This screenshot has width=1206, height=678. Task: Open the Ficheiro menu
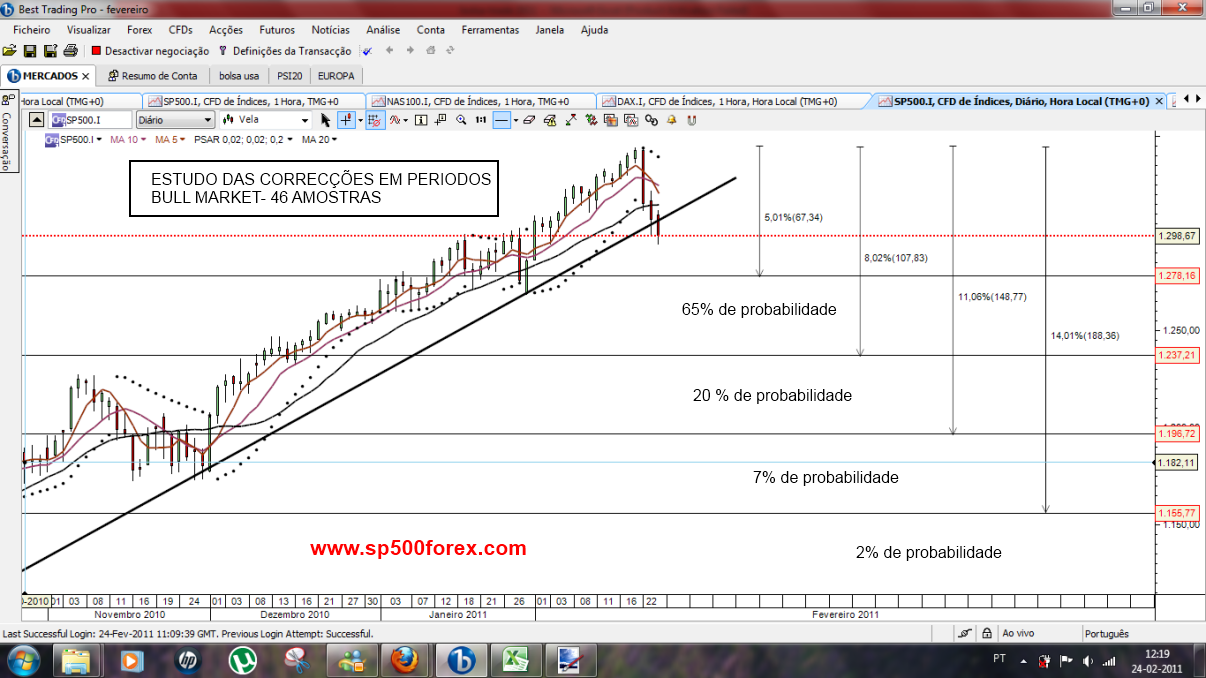tap(31, 30)
